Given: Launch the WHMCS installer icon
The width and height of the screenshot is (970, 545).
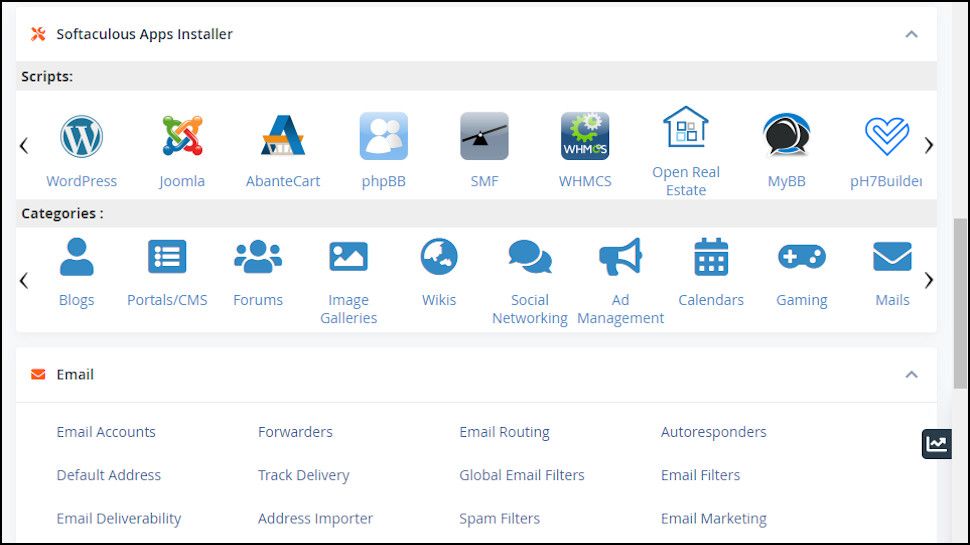Looking at the screenshot, I should point(585,136).
